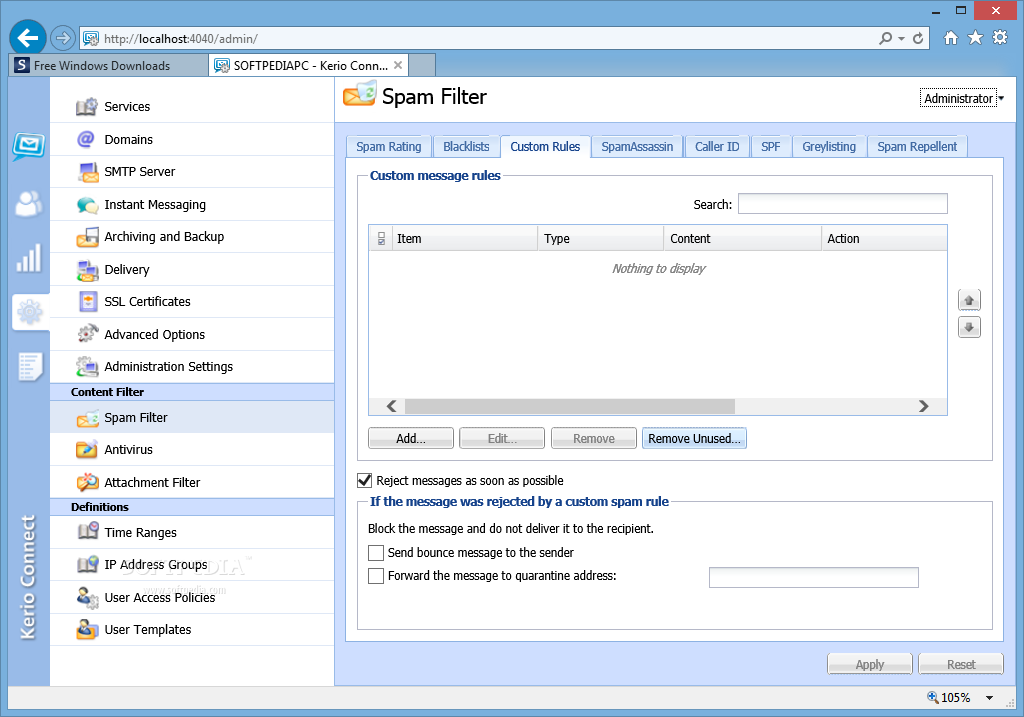This screenshot has width=1024, height=717.
Task: Click the browser Refresh icon
Action: pos(918,39)
